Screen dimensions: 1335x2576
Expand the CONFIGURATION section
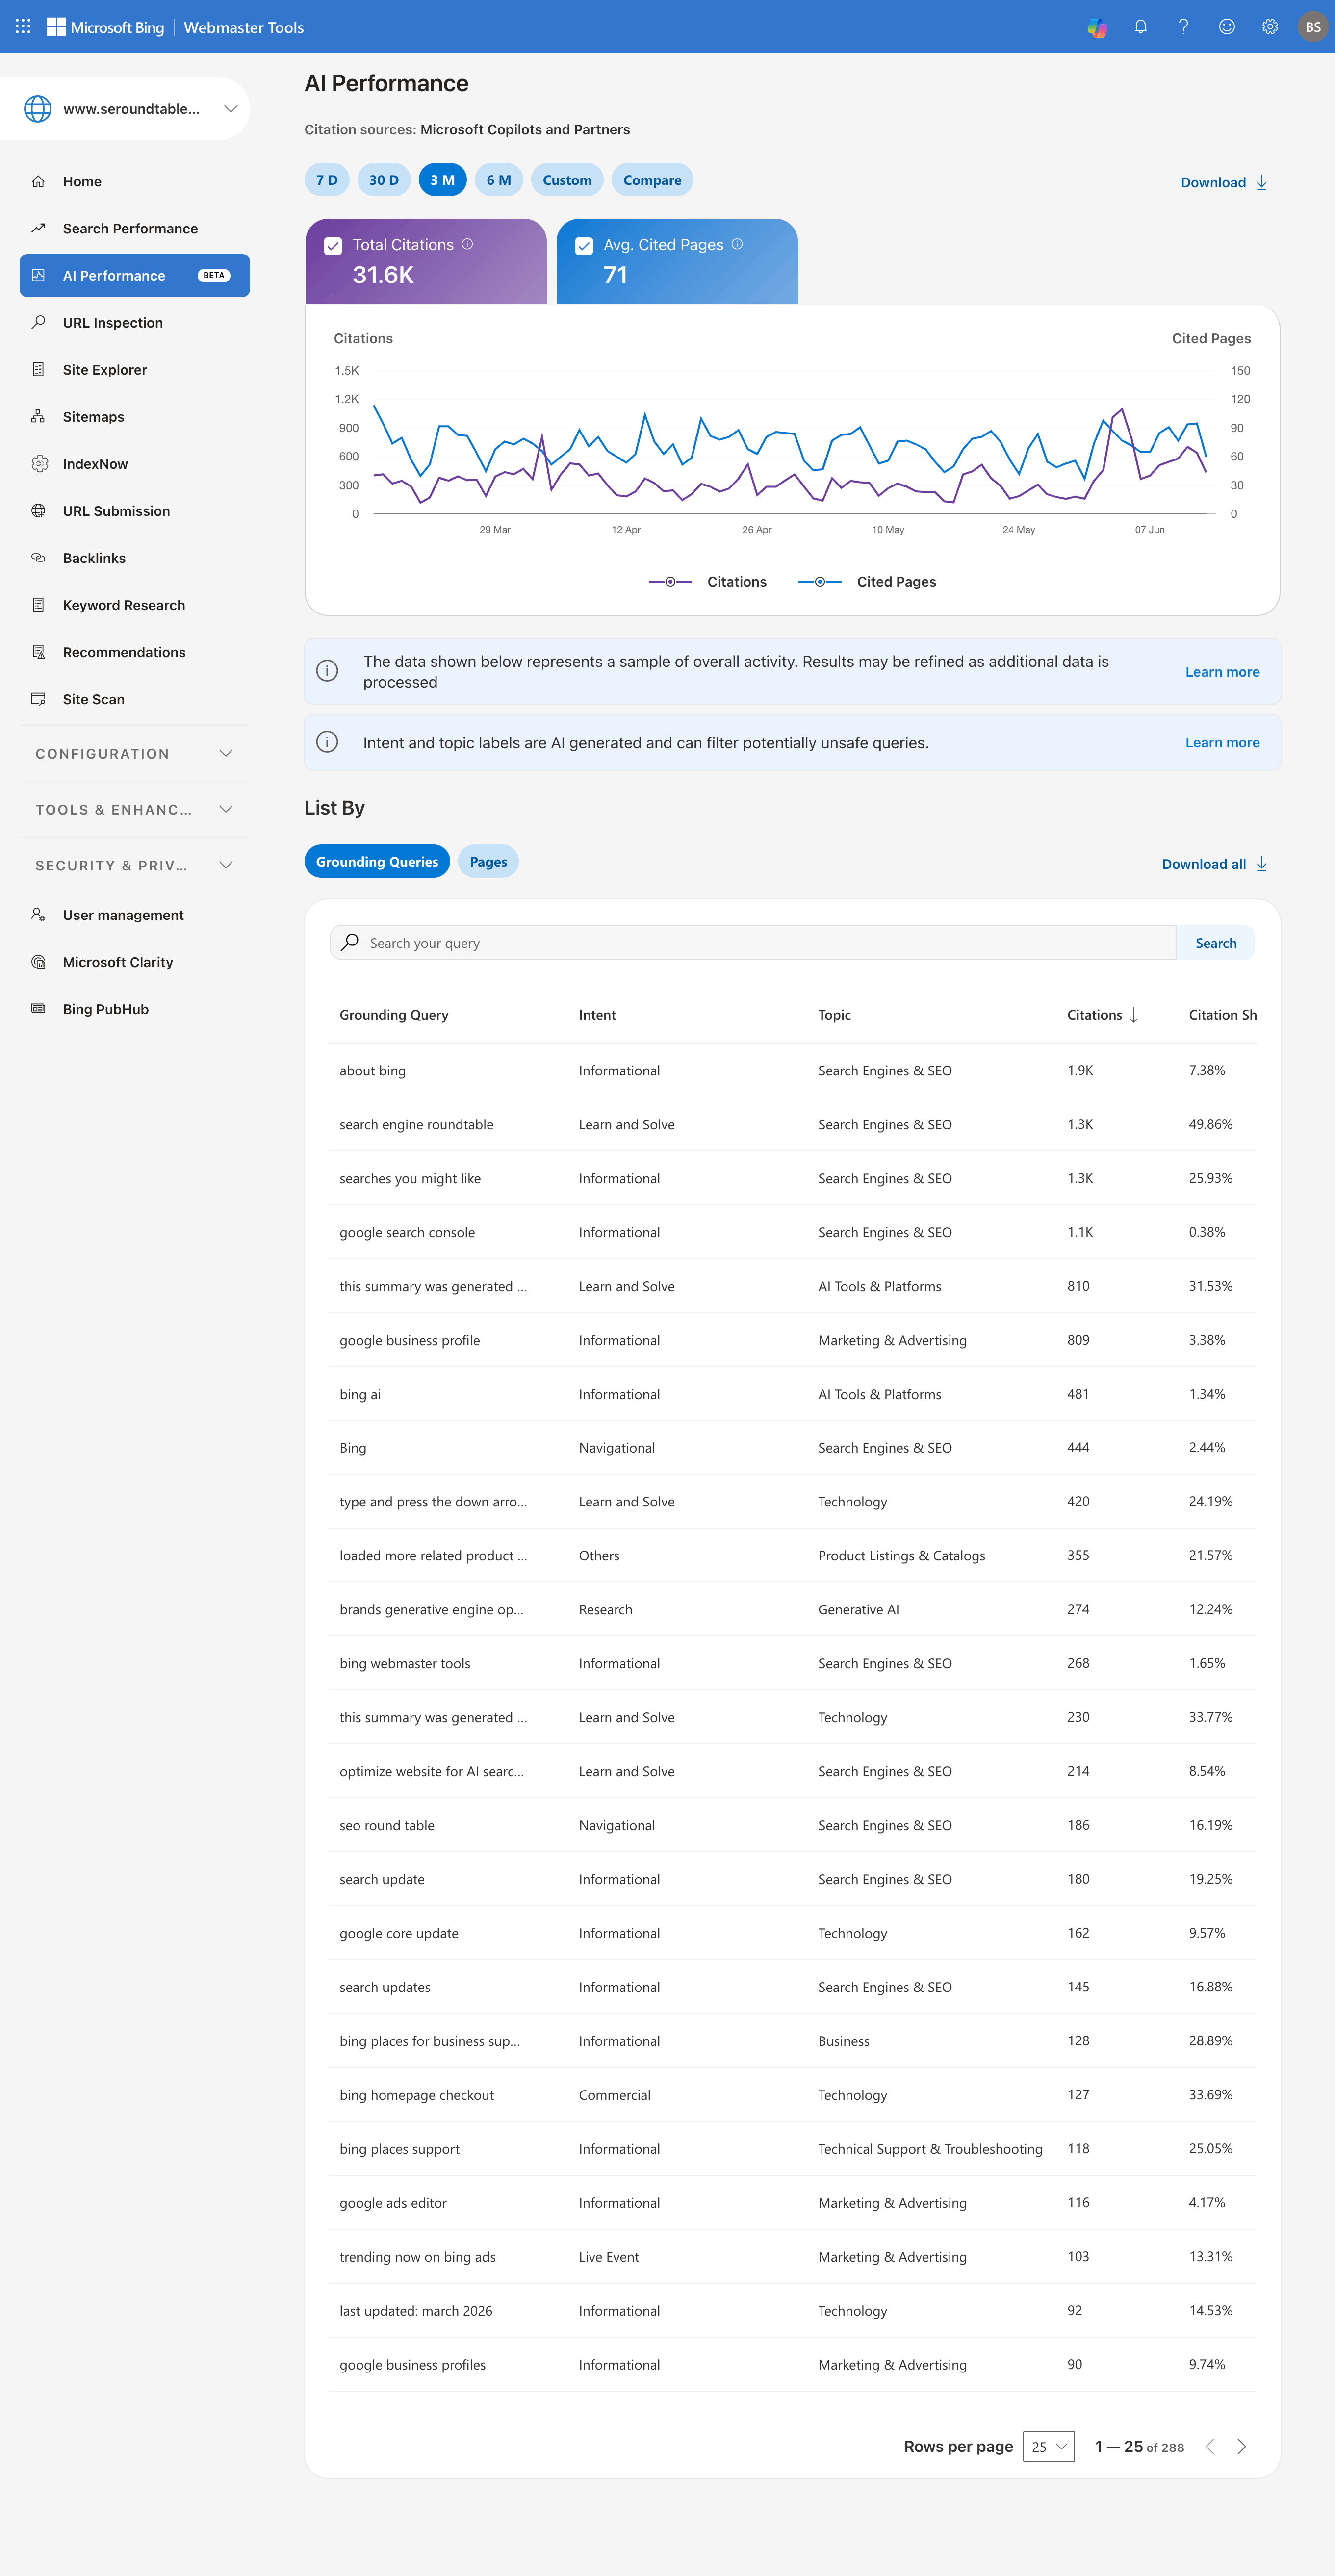point(134,753)
